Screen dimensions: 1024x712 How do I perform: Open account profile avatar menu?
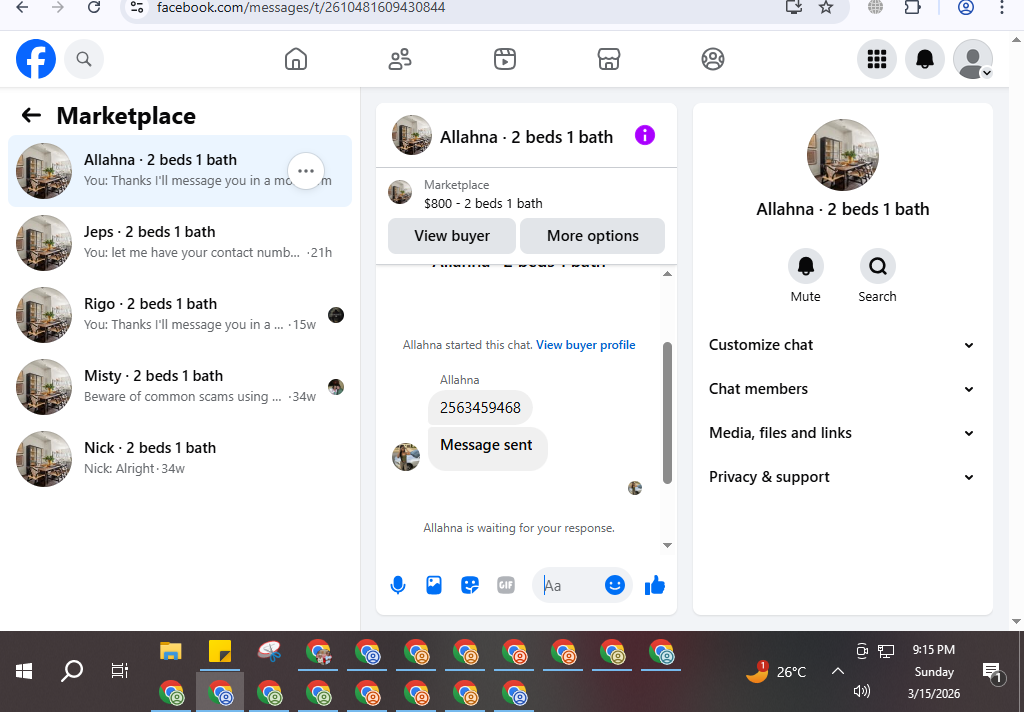coord(973,59)
